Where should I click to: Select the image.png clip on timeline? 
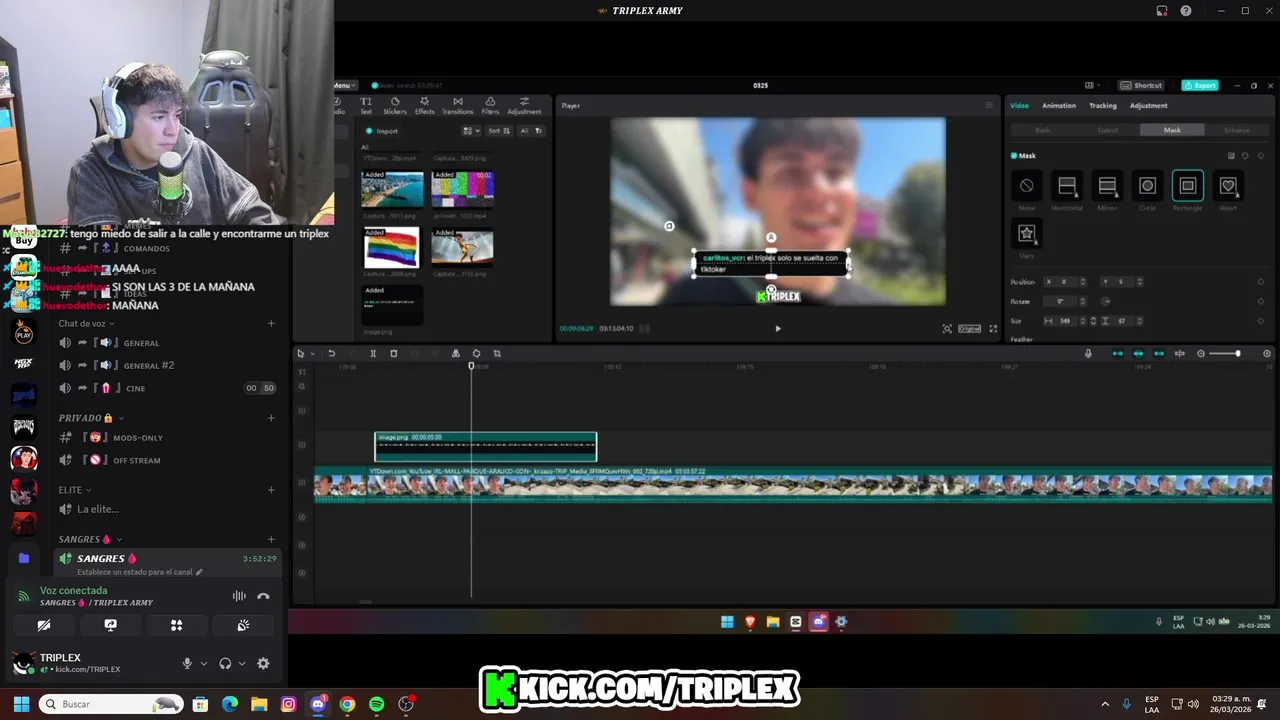(486, 446)
